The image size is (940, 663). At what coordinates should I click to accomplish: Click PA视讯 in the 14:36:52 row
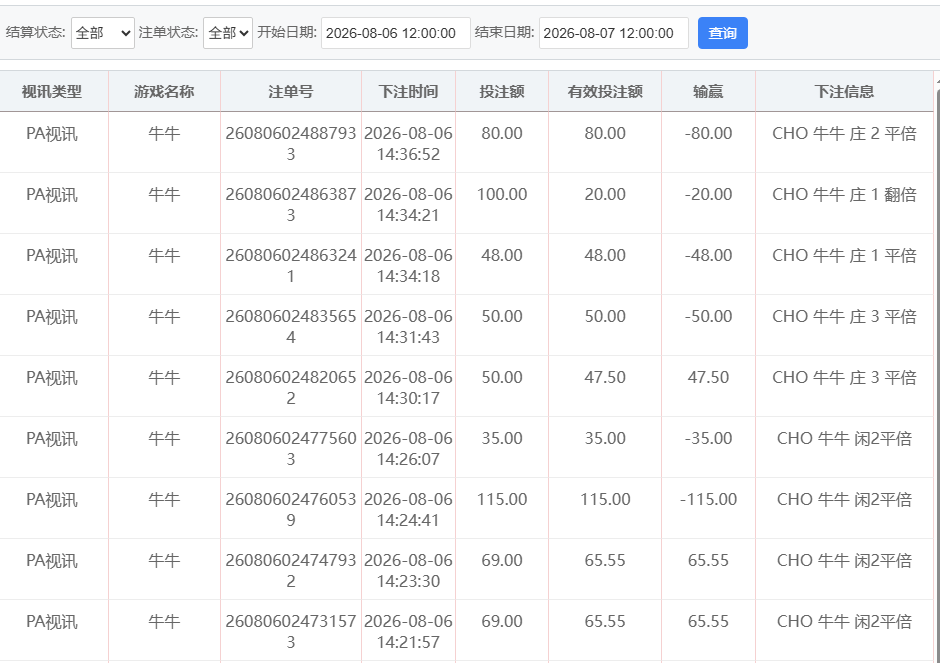(x=52, y=134)
